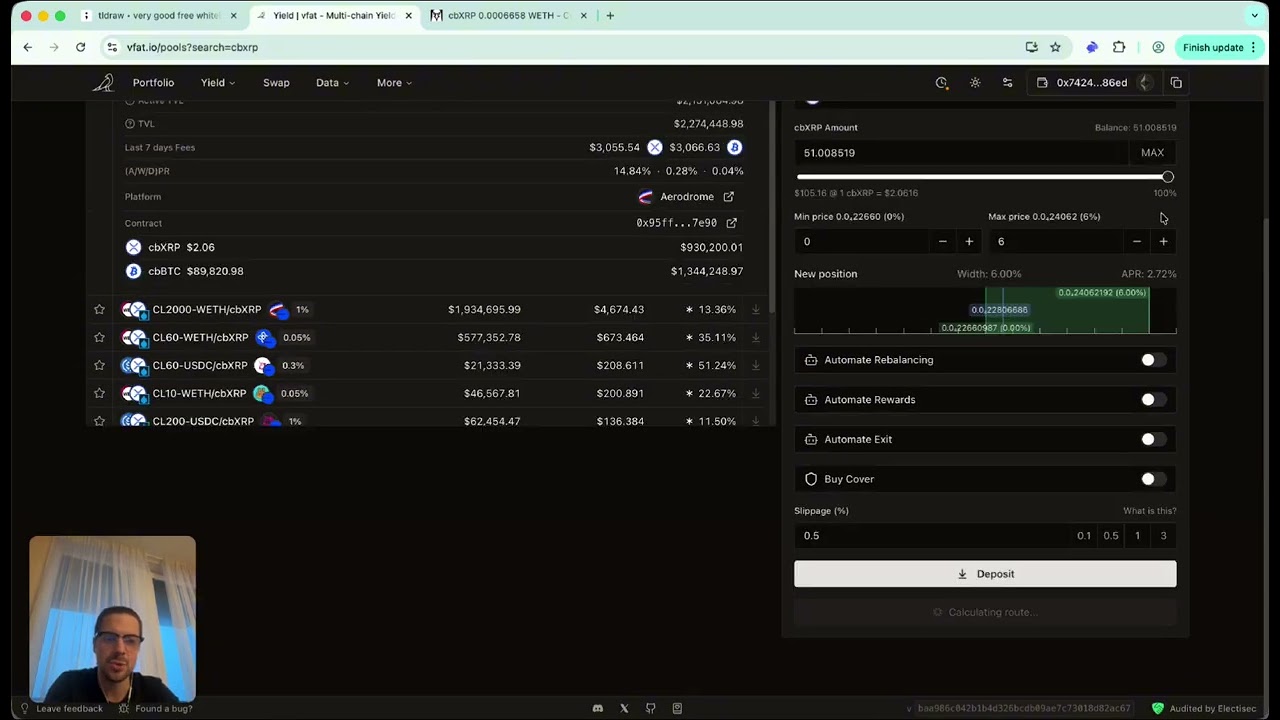The image size is (1280, 720).
Task: Click the cbXRP amount slider handle
Action: [1167, 177]
